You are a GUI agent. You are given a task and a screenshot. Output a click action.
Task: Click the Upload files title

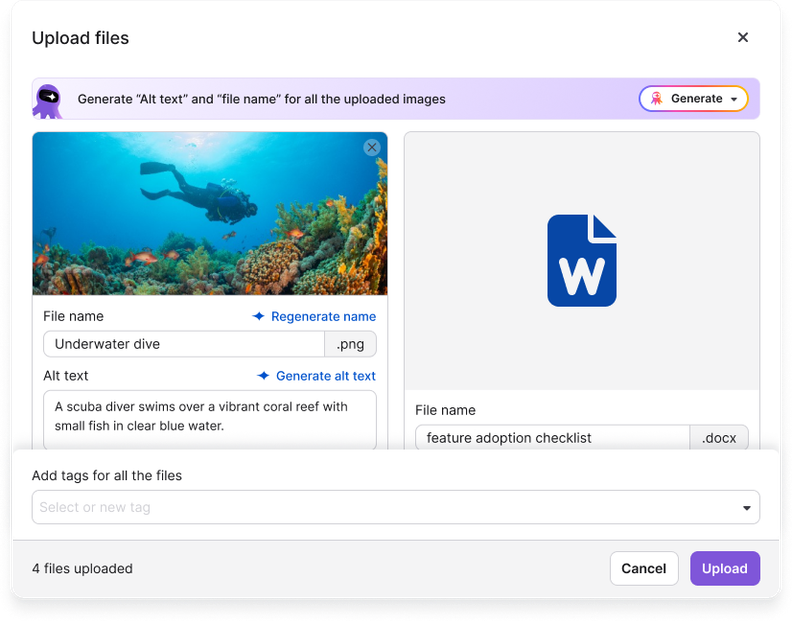(x=80, y=38)
